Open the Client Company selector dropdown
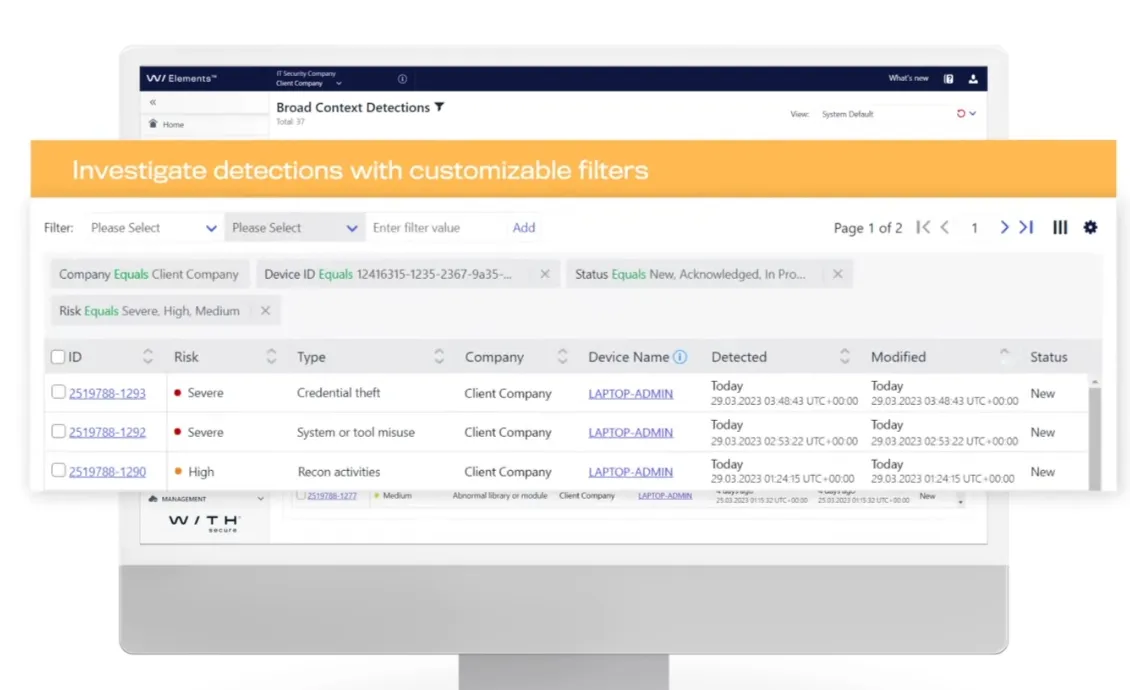The height and width of the screenshot is (690, 1130). (x=308, y=83)
